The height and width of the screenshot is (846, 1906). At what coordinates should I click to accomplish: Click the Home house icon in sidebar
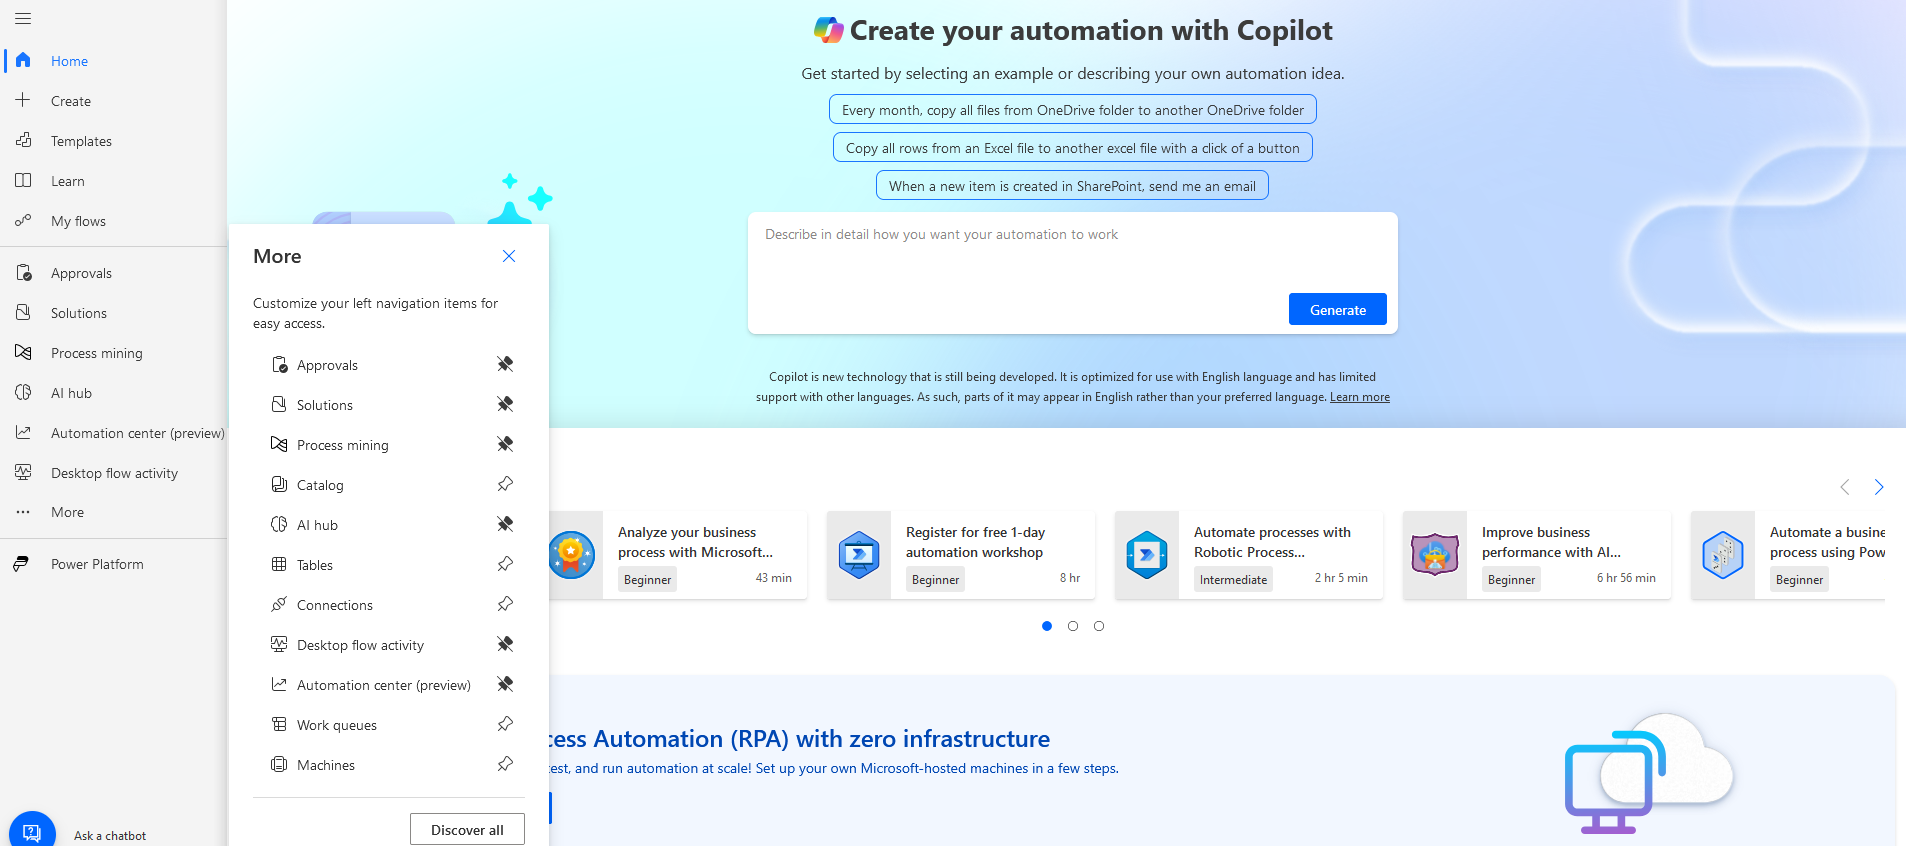[x=23, y=60]
